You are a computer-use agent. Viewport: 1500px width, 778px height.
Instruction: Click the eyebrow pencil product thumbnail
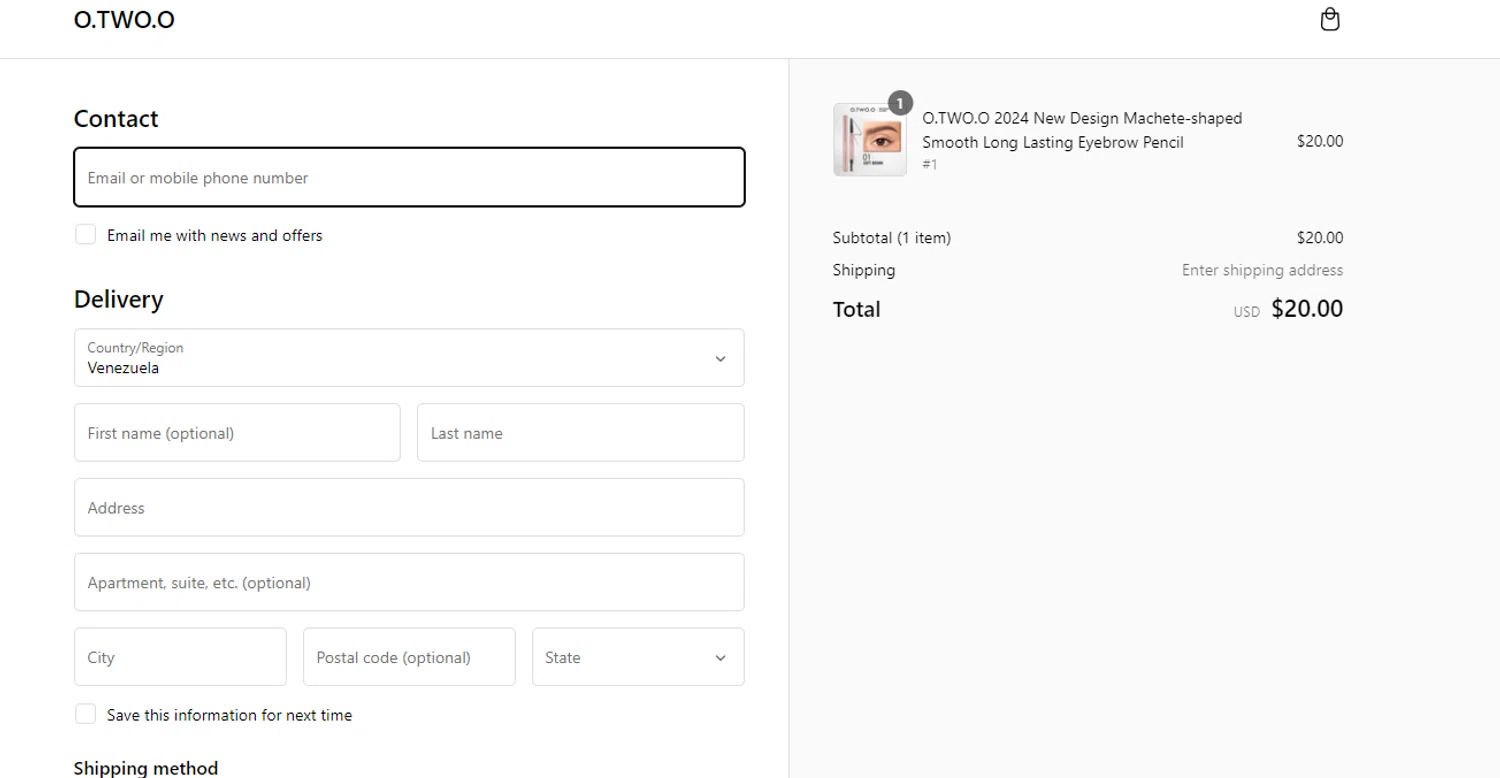click(870, 140)
